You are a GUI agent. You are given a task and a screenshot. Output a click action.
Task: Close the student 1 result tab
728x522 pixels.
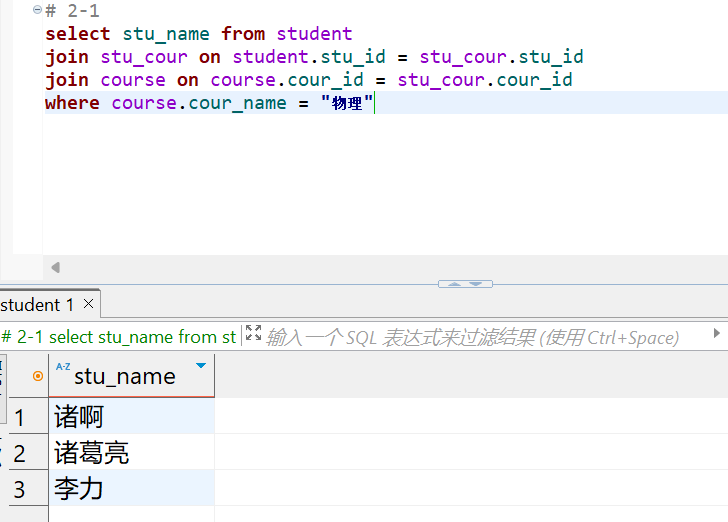click(x=88, y=304)
